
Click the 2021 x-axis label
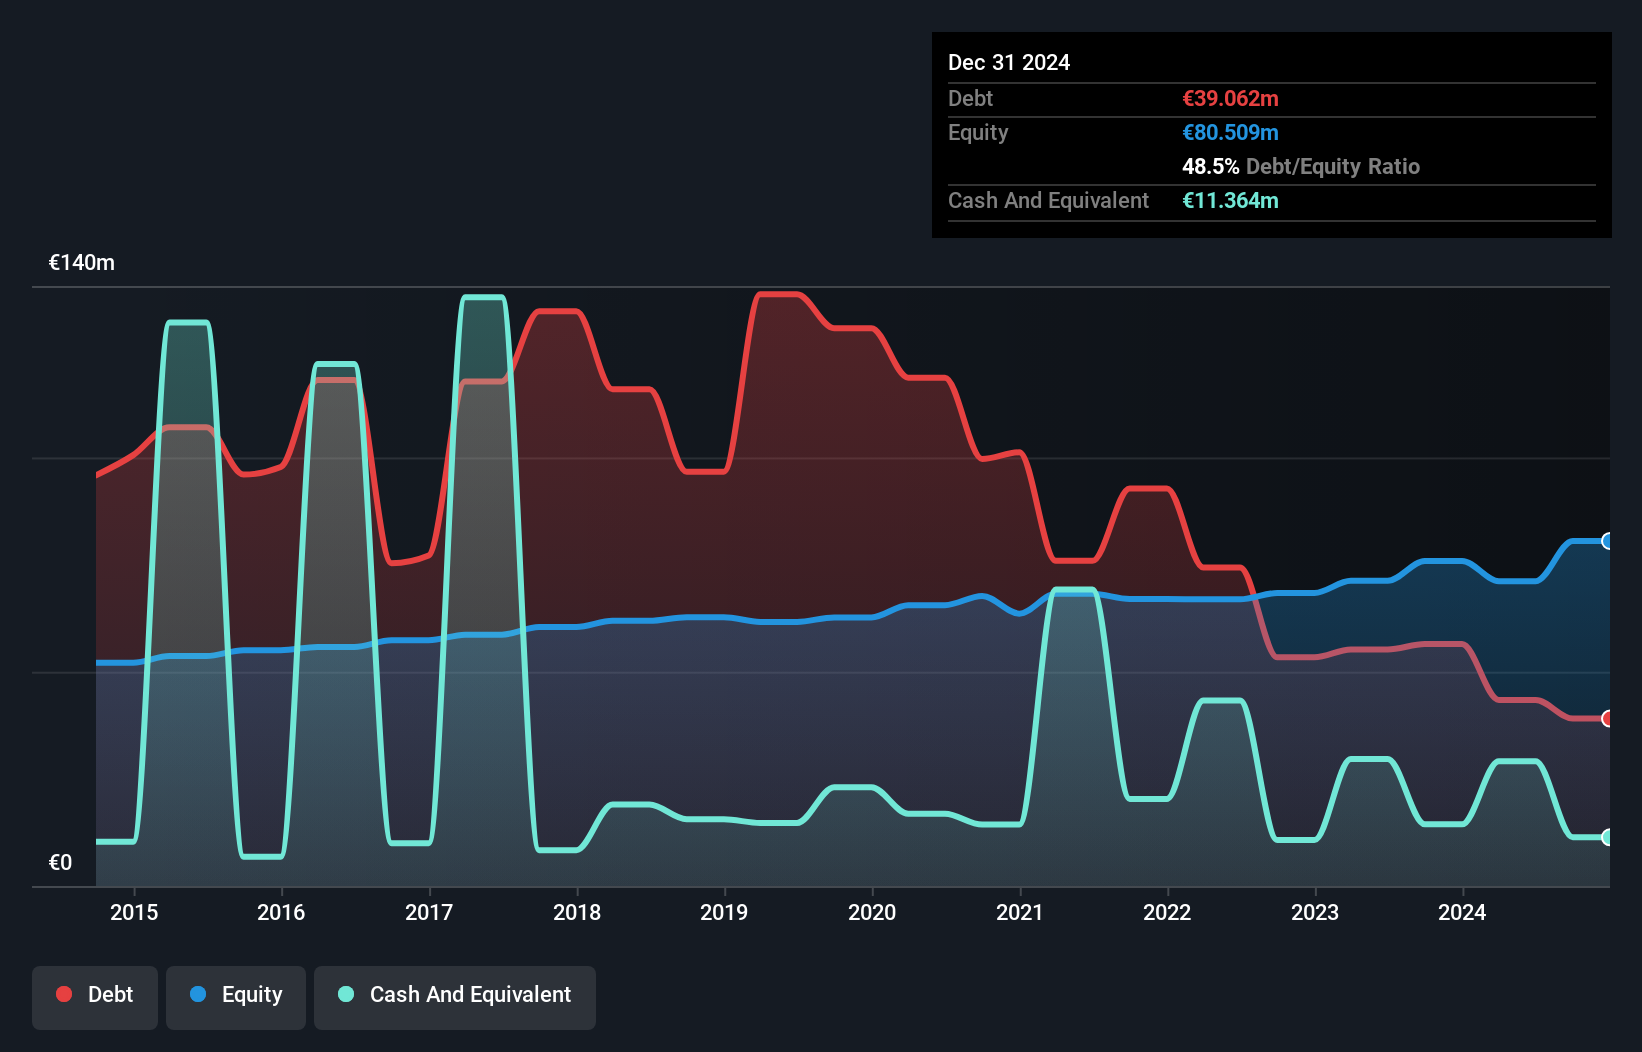[1020, 912]
